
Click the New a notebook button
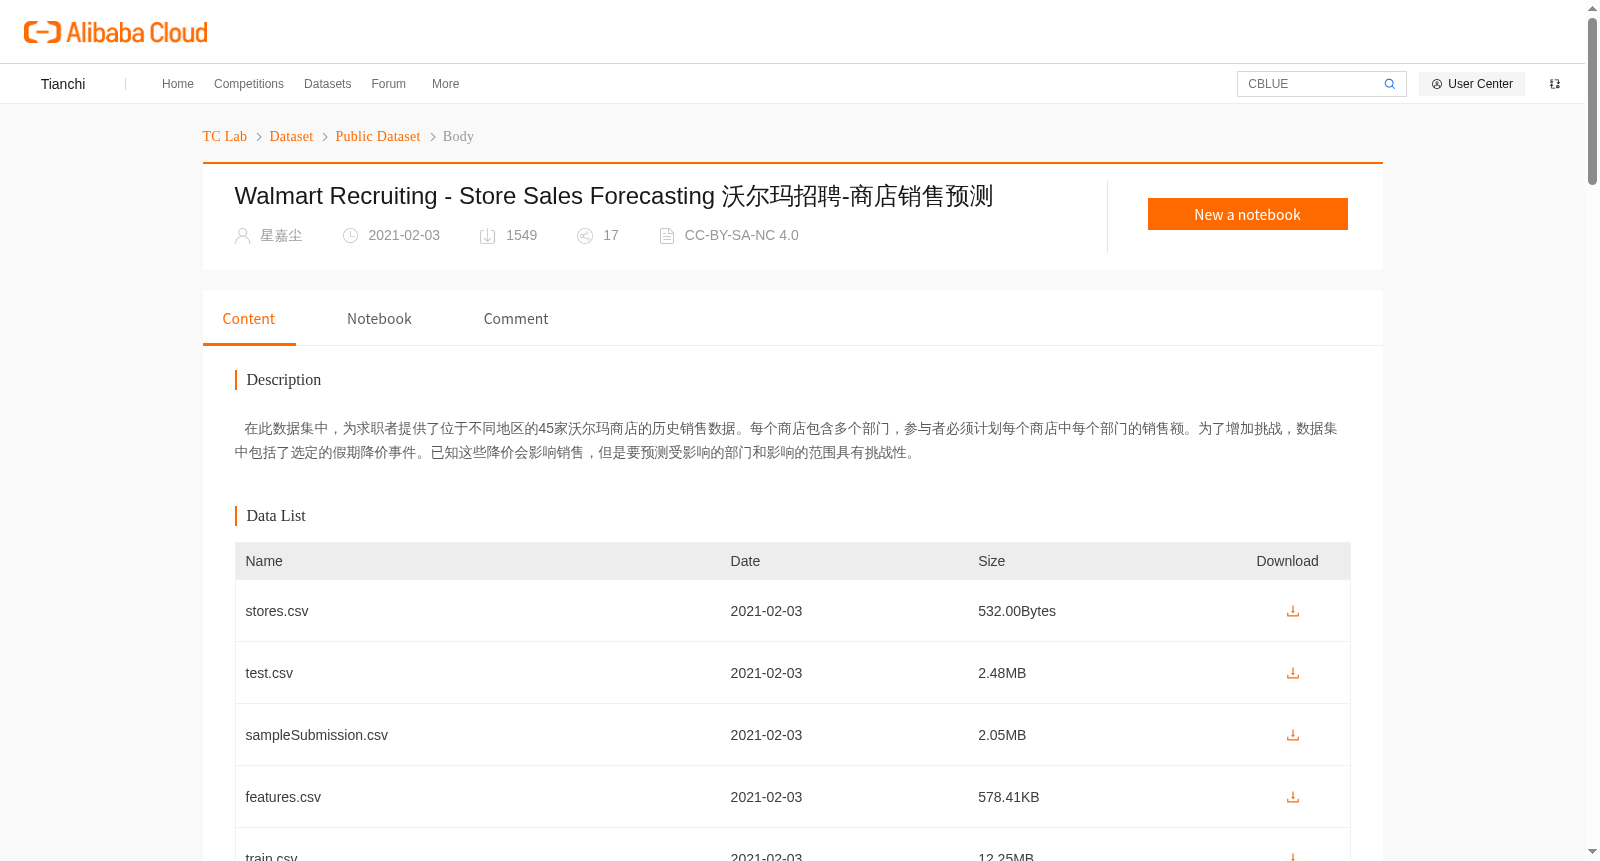point(1248,214)
